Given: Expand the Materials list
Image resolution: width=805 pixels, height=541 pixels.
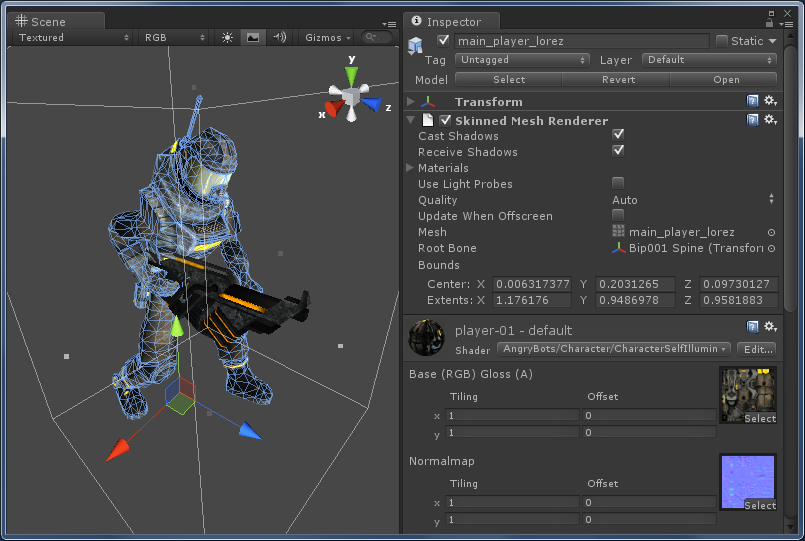Looking at the screenshot, I should click(410, 168).
